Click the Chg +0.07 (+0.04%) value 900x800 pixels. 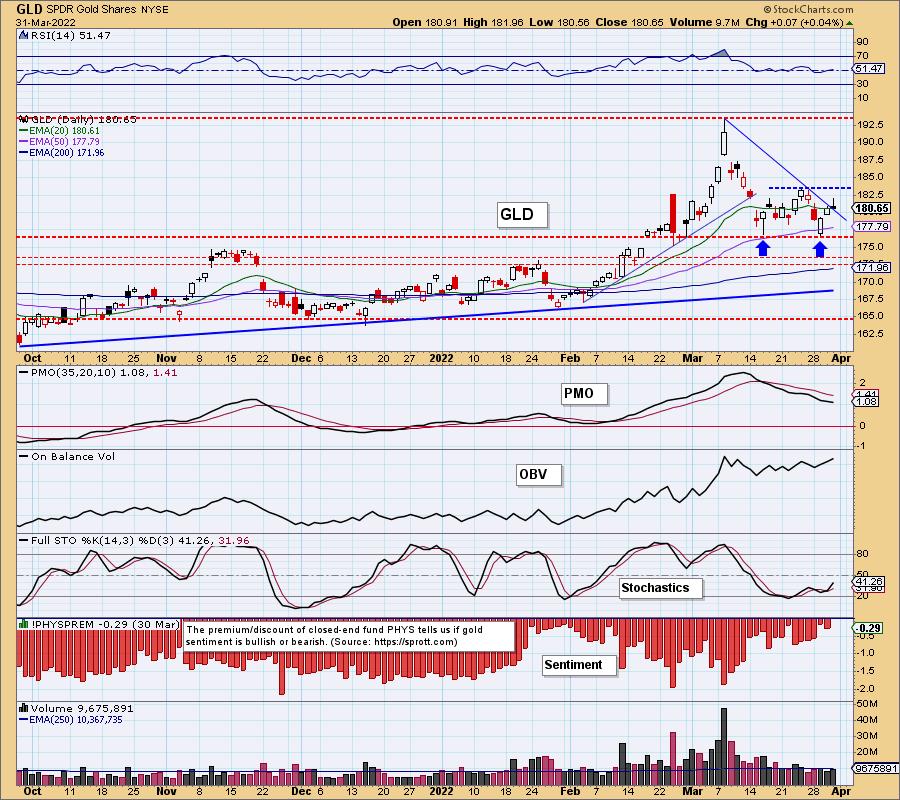794,22
